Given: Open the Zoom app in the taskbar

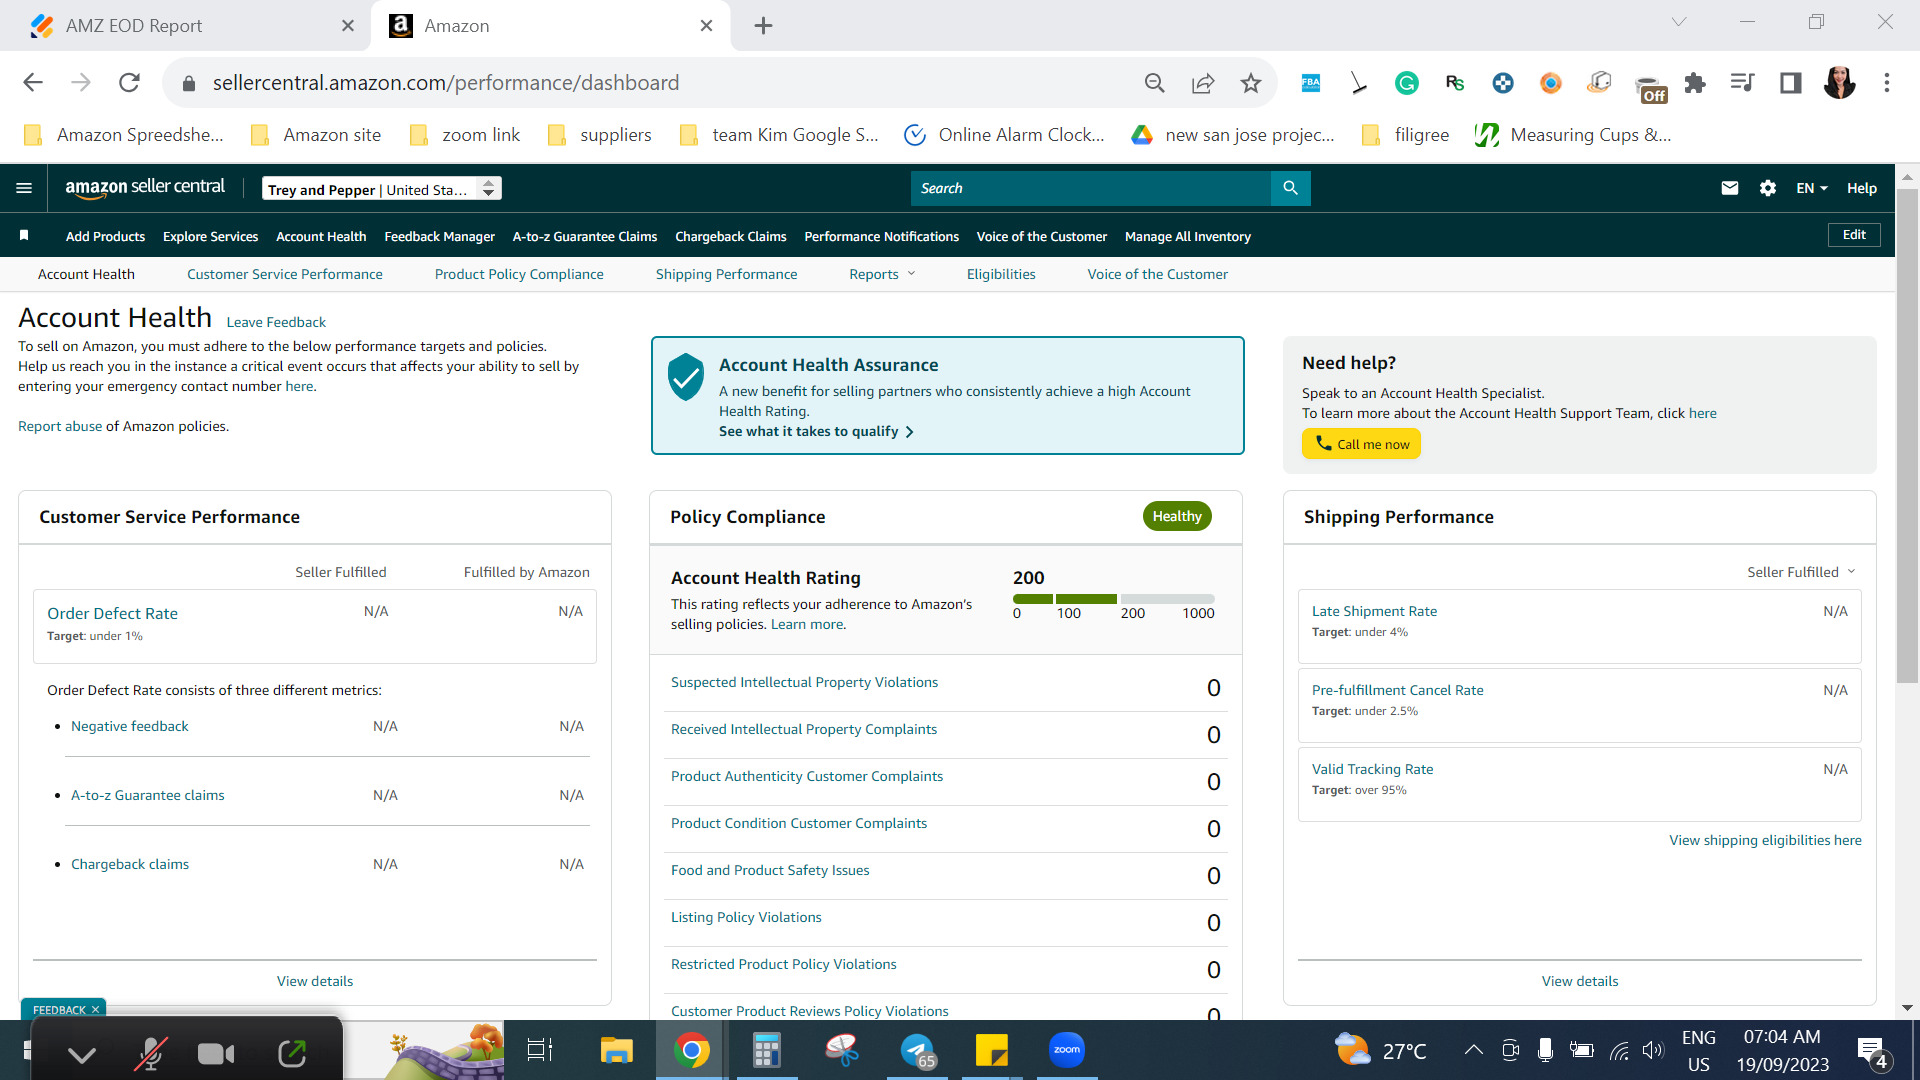Looking at the screenshot, I should (1067, 1050).
